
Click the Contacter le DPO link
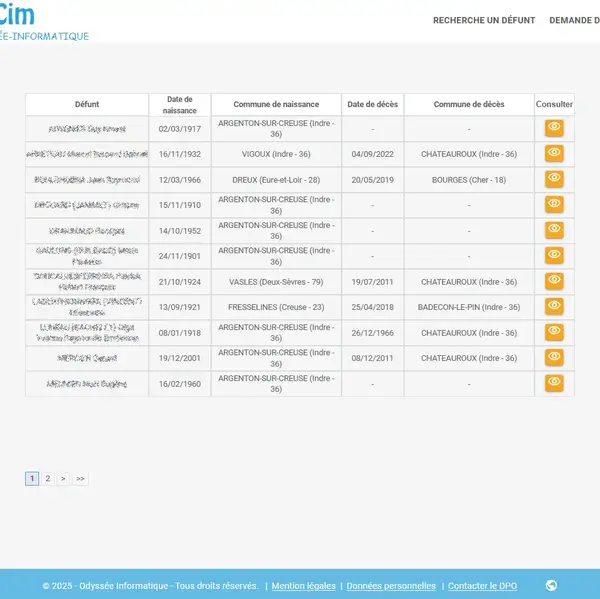point(482,586)
